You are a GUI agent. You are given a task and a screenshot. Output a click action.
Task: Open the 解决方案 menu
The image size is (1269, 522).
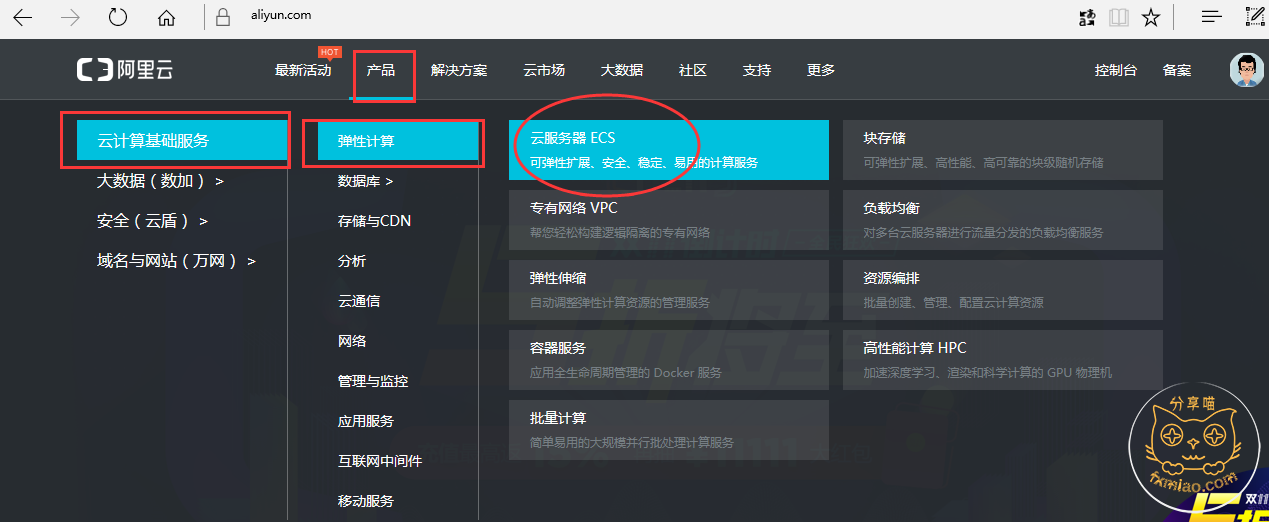click(x=459, y=70)
